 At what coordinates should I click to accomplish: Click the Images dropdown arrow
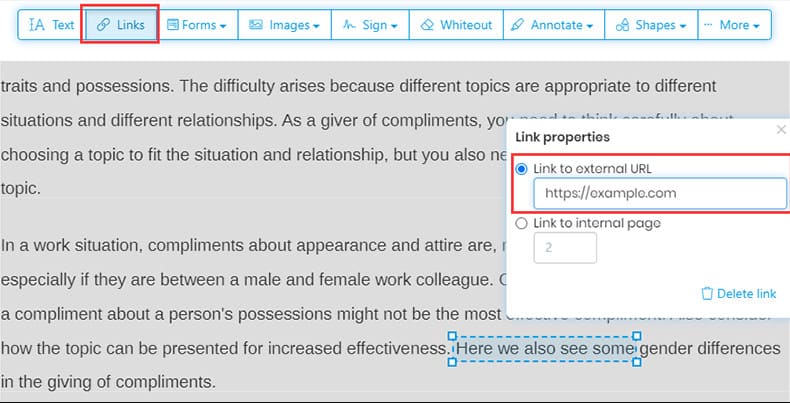(316, 26)
